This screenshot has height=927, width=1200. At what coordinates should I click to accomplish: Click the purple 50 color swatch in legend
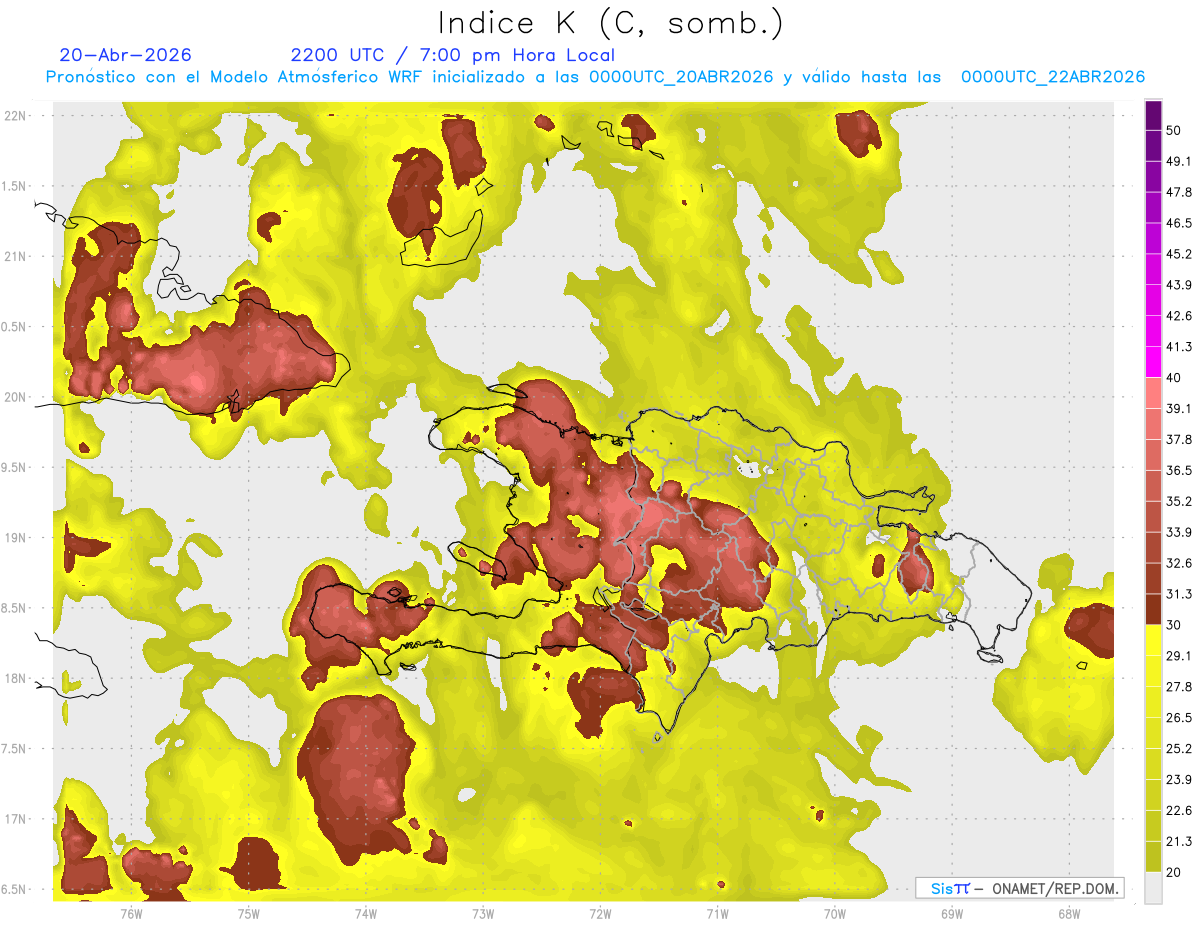pyautogui.click(x=1153, y=116)
